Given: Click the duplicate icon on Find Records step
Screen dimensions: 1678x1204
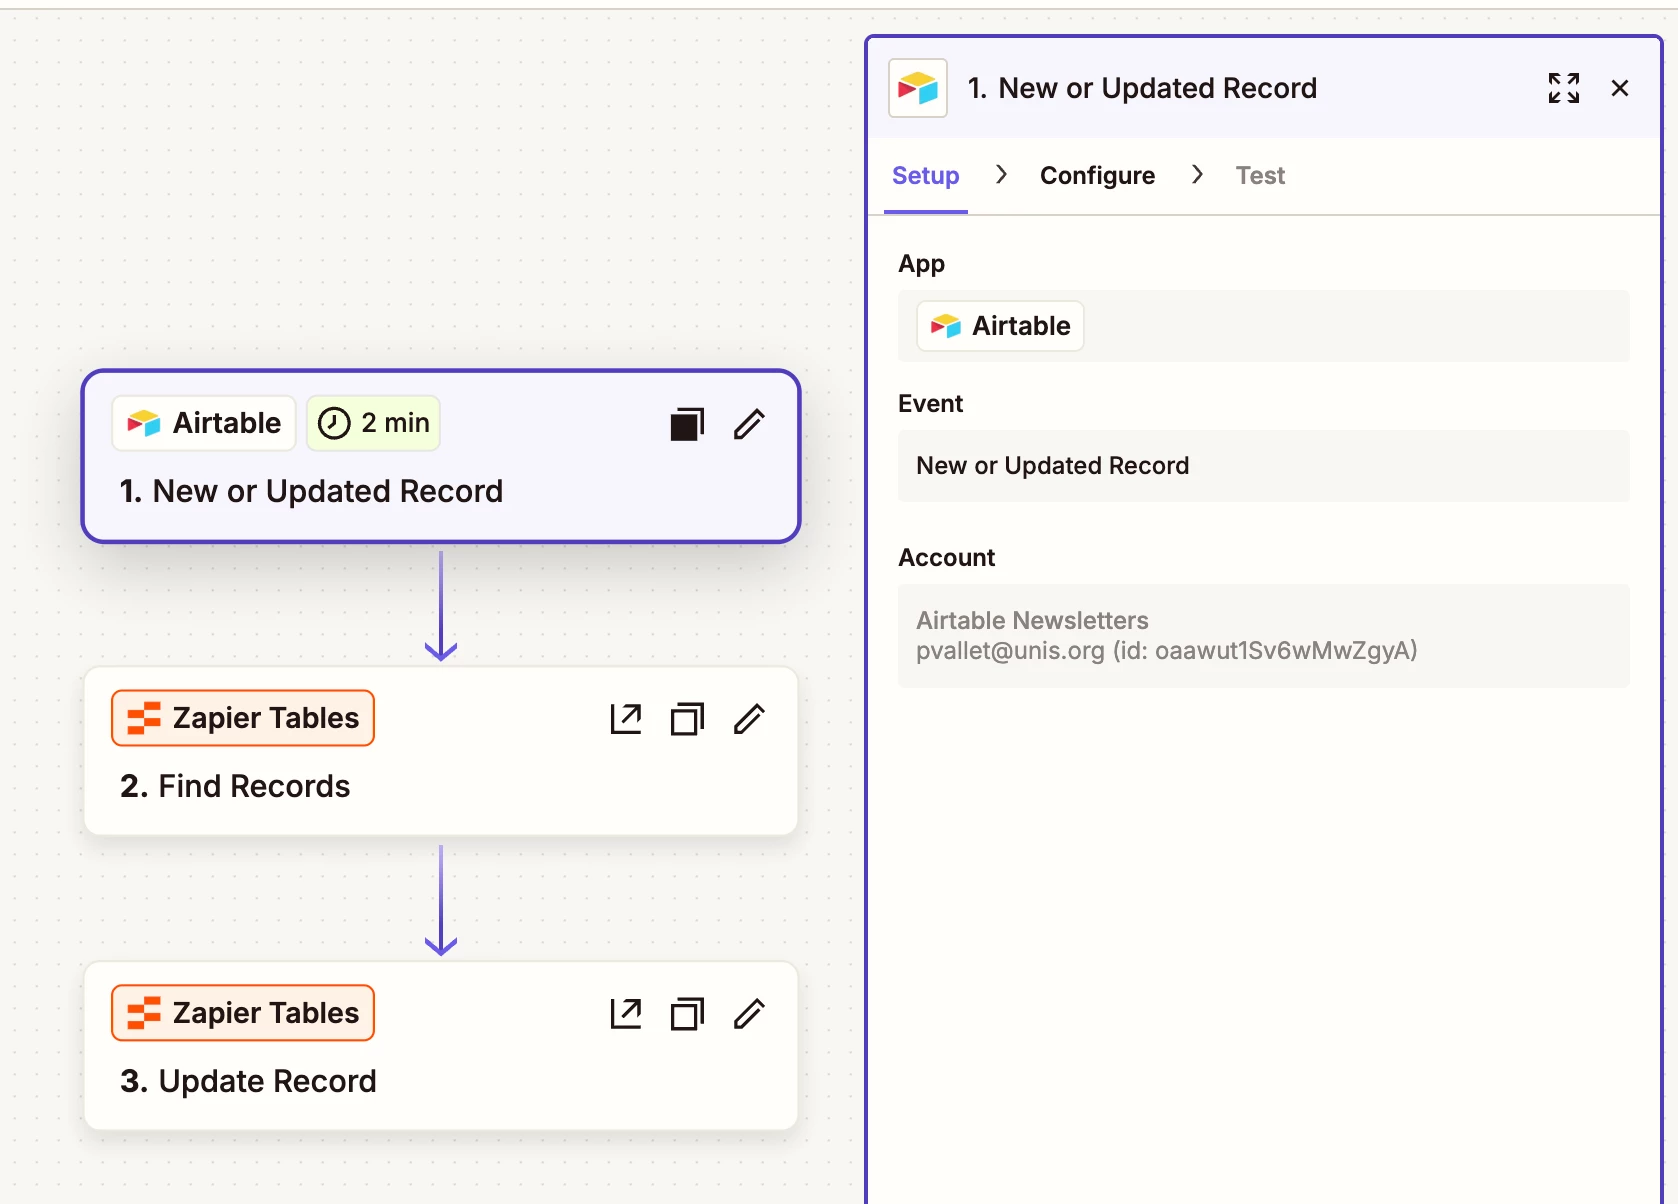Looking at the screenshot, I should point(687,719).
